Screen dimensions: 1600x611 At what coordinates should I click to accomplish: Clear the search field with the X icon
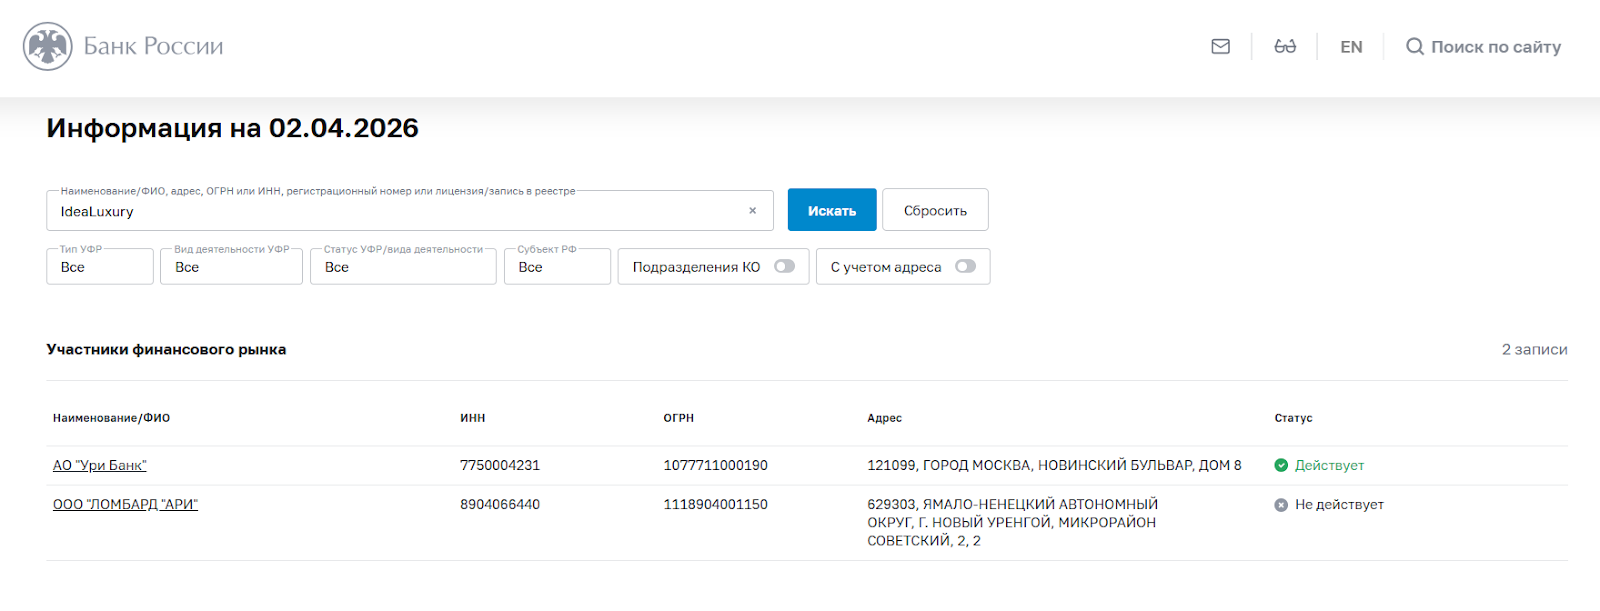(752, 211)
